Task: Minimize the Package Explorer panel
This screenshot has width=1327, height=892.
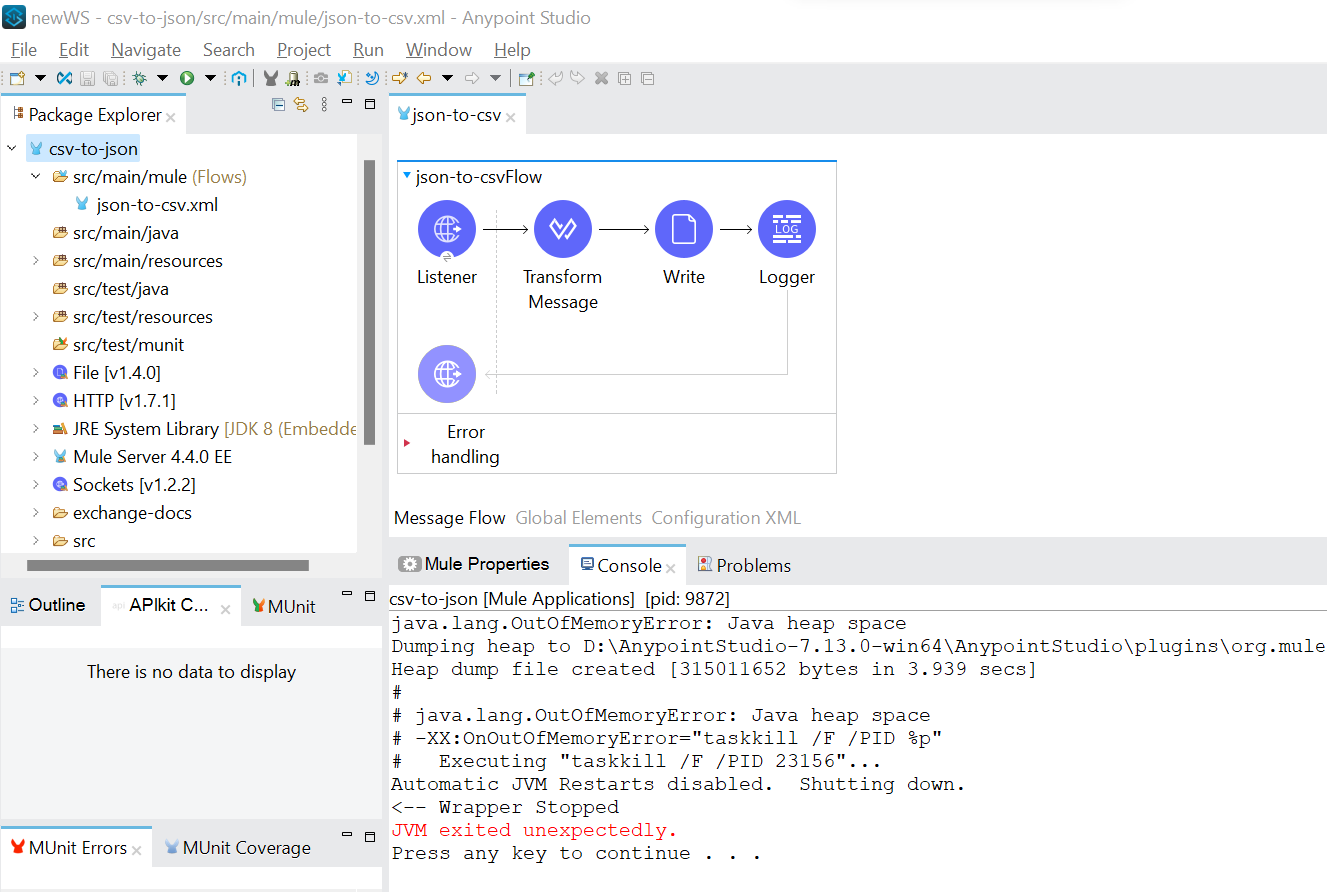Action: (x=347, y=103)
